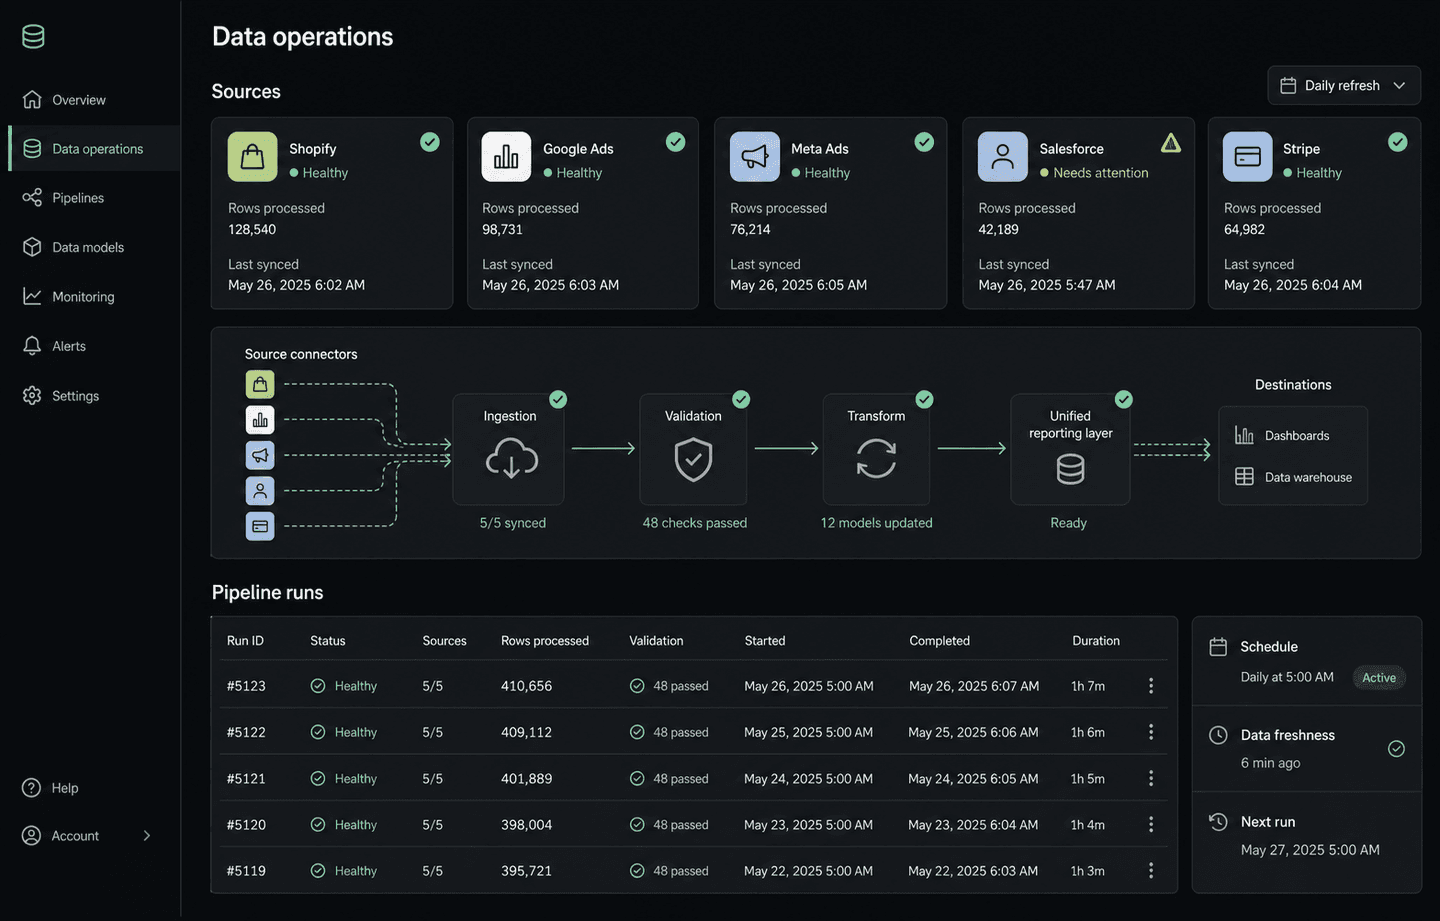Image resolution: width=1440 pixels, height=921 pixels.
Task: Click the Data freshness green checkmark
Action: click(x=1397, y=749)
